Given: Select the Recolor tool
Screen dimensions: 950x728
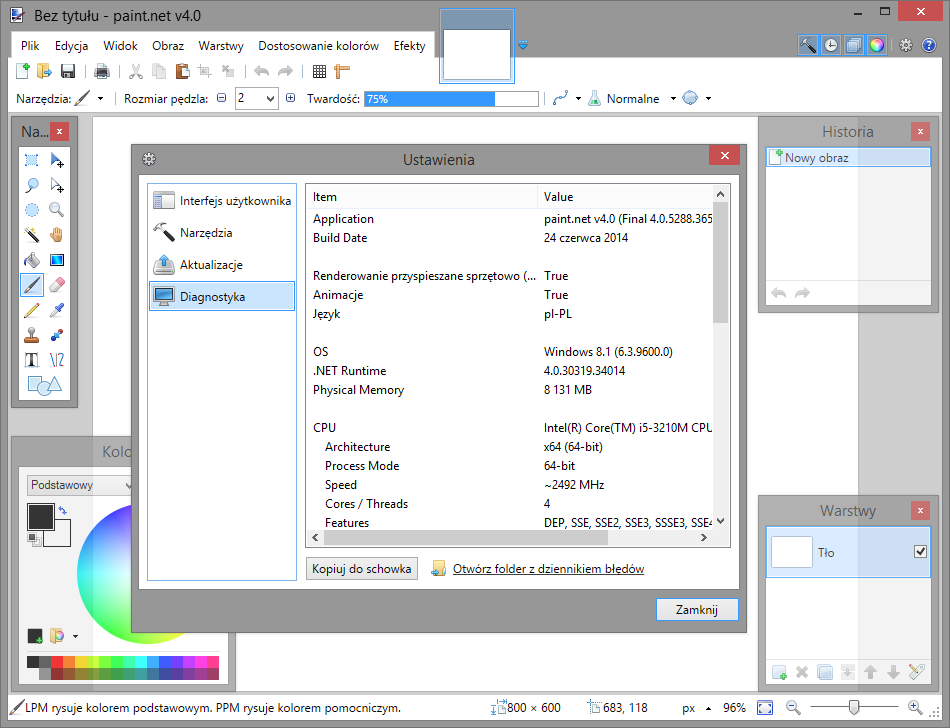Looking at the screenshot, I should click(x=57, y=335).
